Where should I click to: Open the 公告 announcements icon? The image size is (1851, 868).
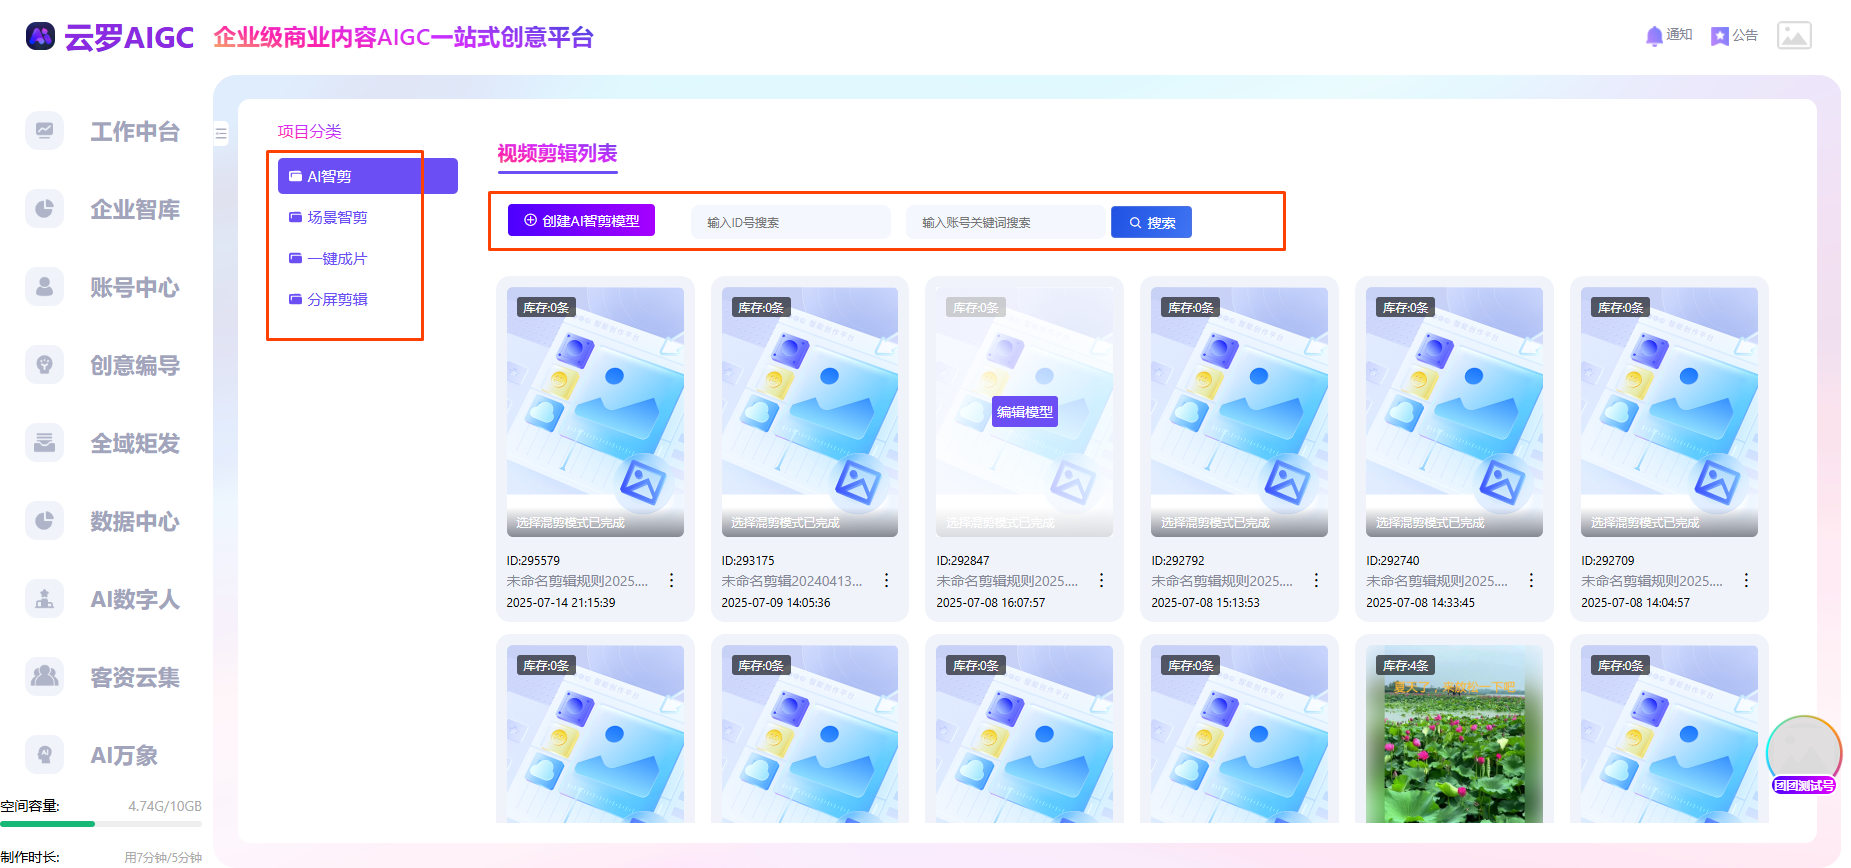[1719, 36]
